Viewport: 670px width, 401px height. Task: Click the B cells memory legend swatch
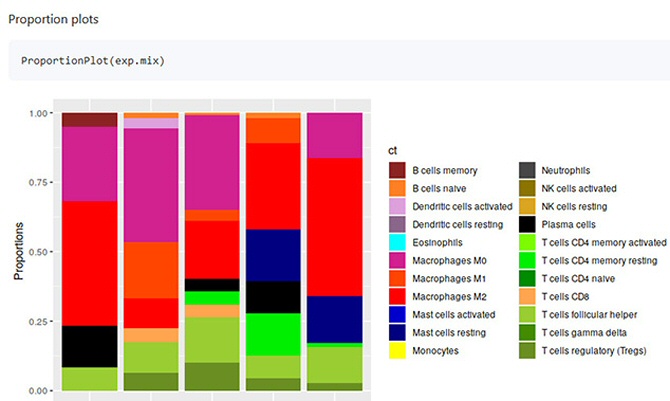click(x=398, y=170)
